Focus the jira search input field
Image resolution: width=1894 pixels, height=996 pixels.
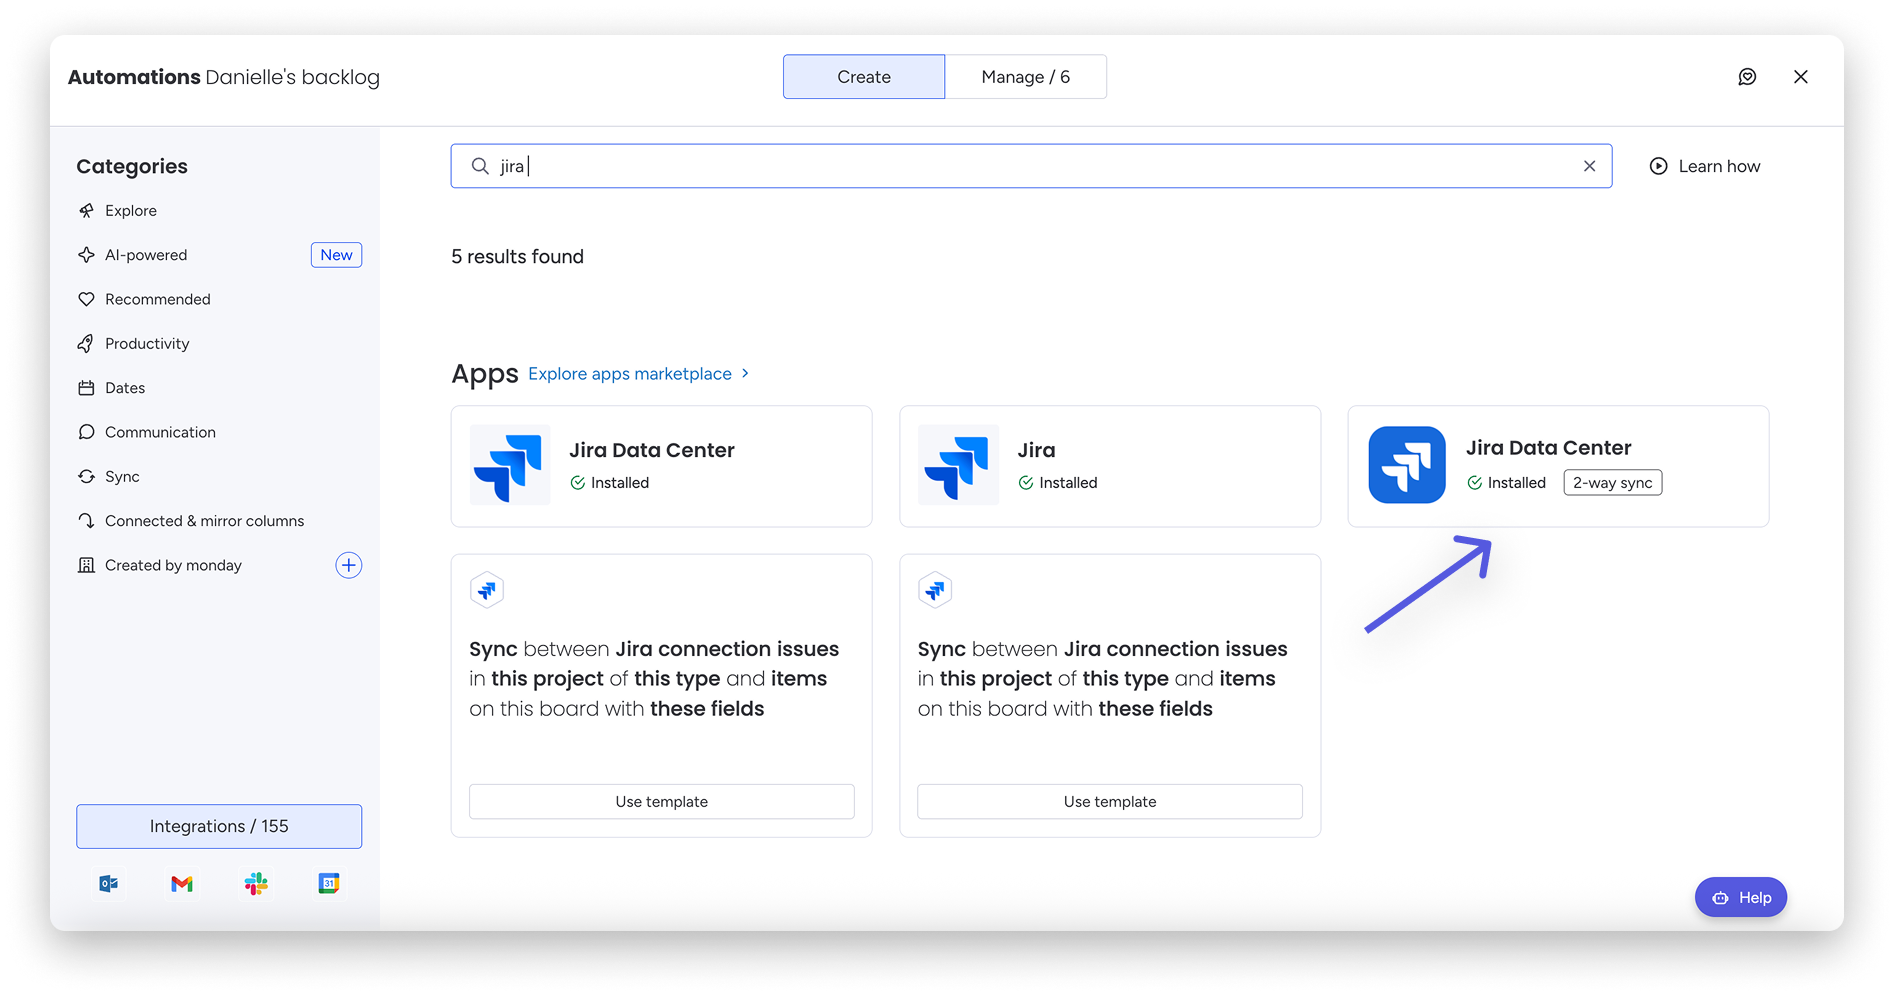tap(1030, 166)
